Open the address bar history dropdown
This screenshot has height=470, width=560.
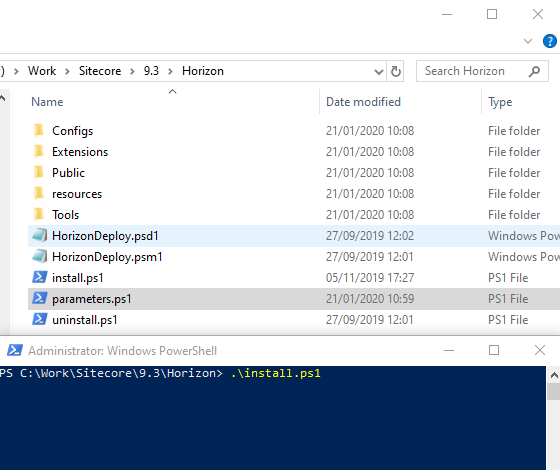tap(379, 72)
